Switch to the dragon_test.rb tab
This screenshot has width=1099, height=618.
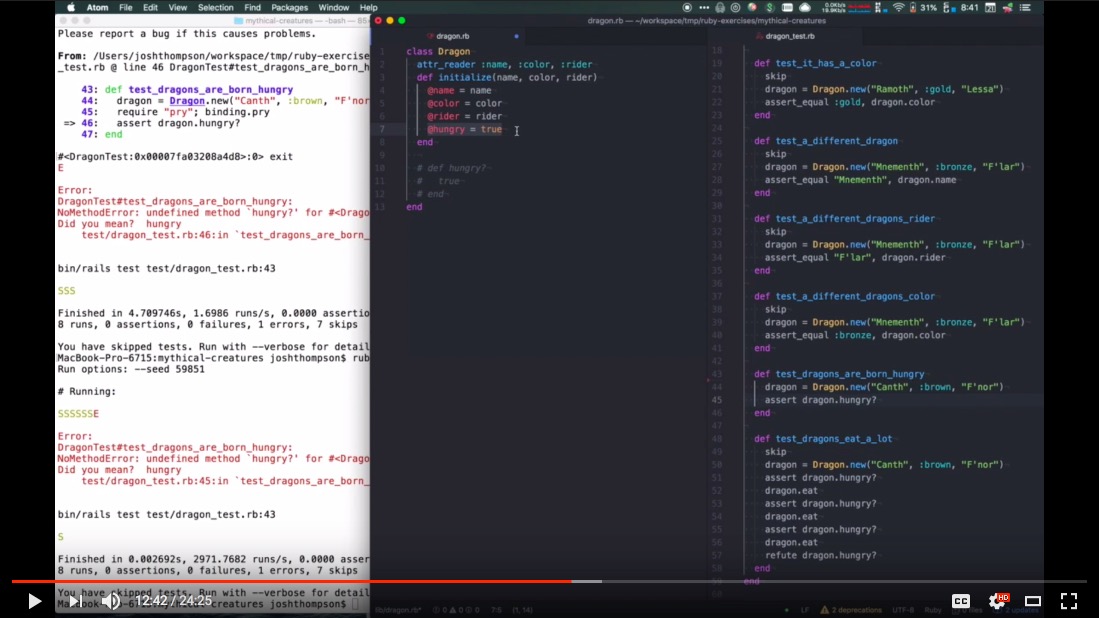789,36
